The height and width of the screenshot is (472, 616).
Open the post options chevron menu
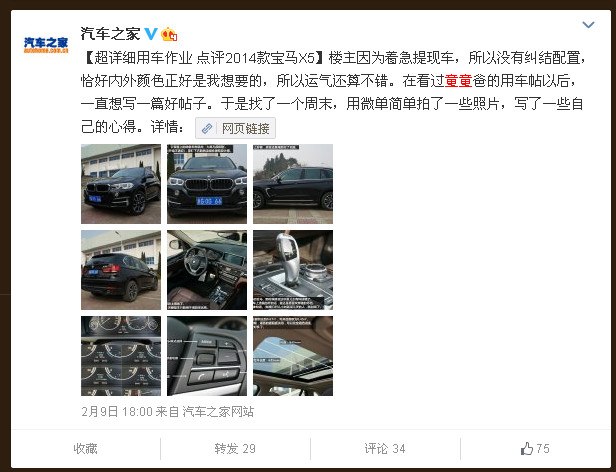[588, 25]
